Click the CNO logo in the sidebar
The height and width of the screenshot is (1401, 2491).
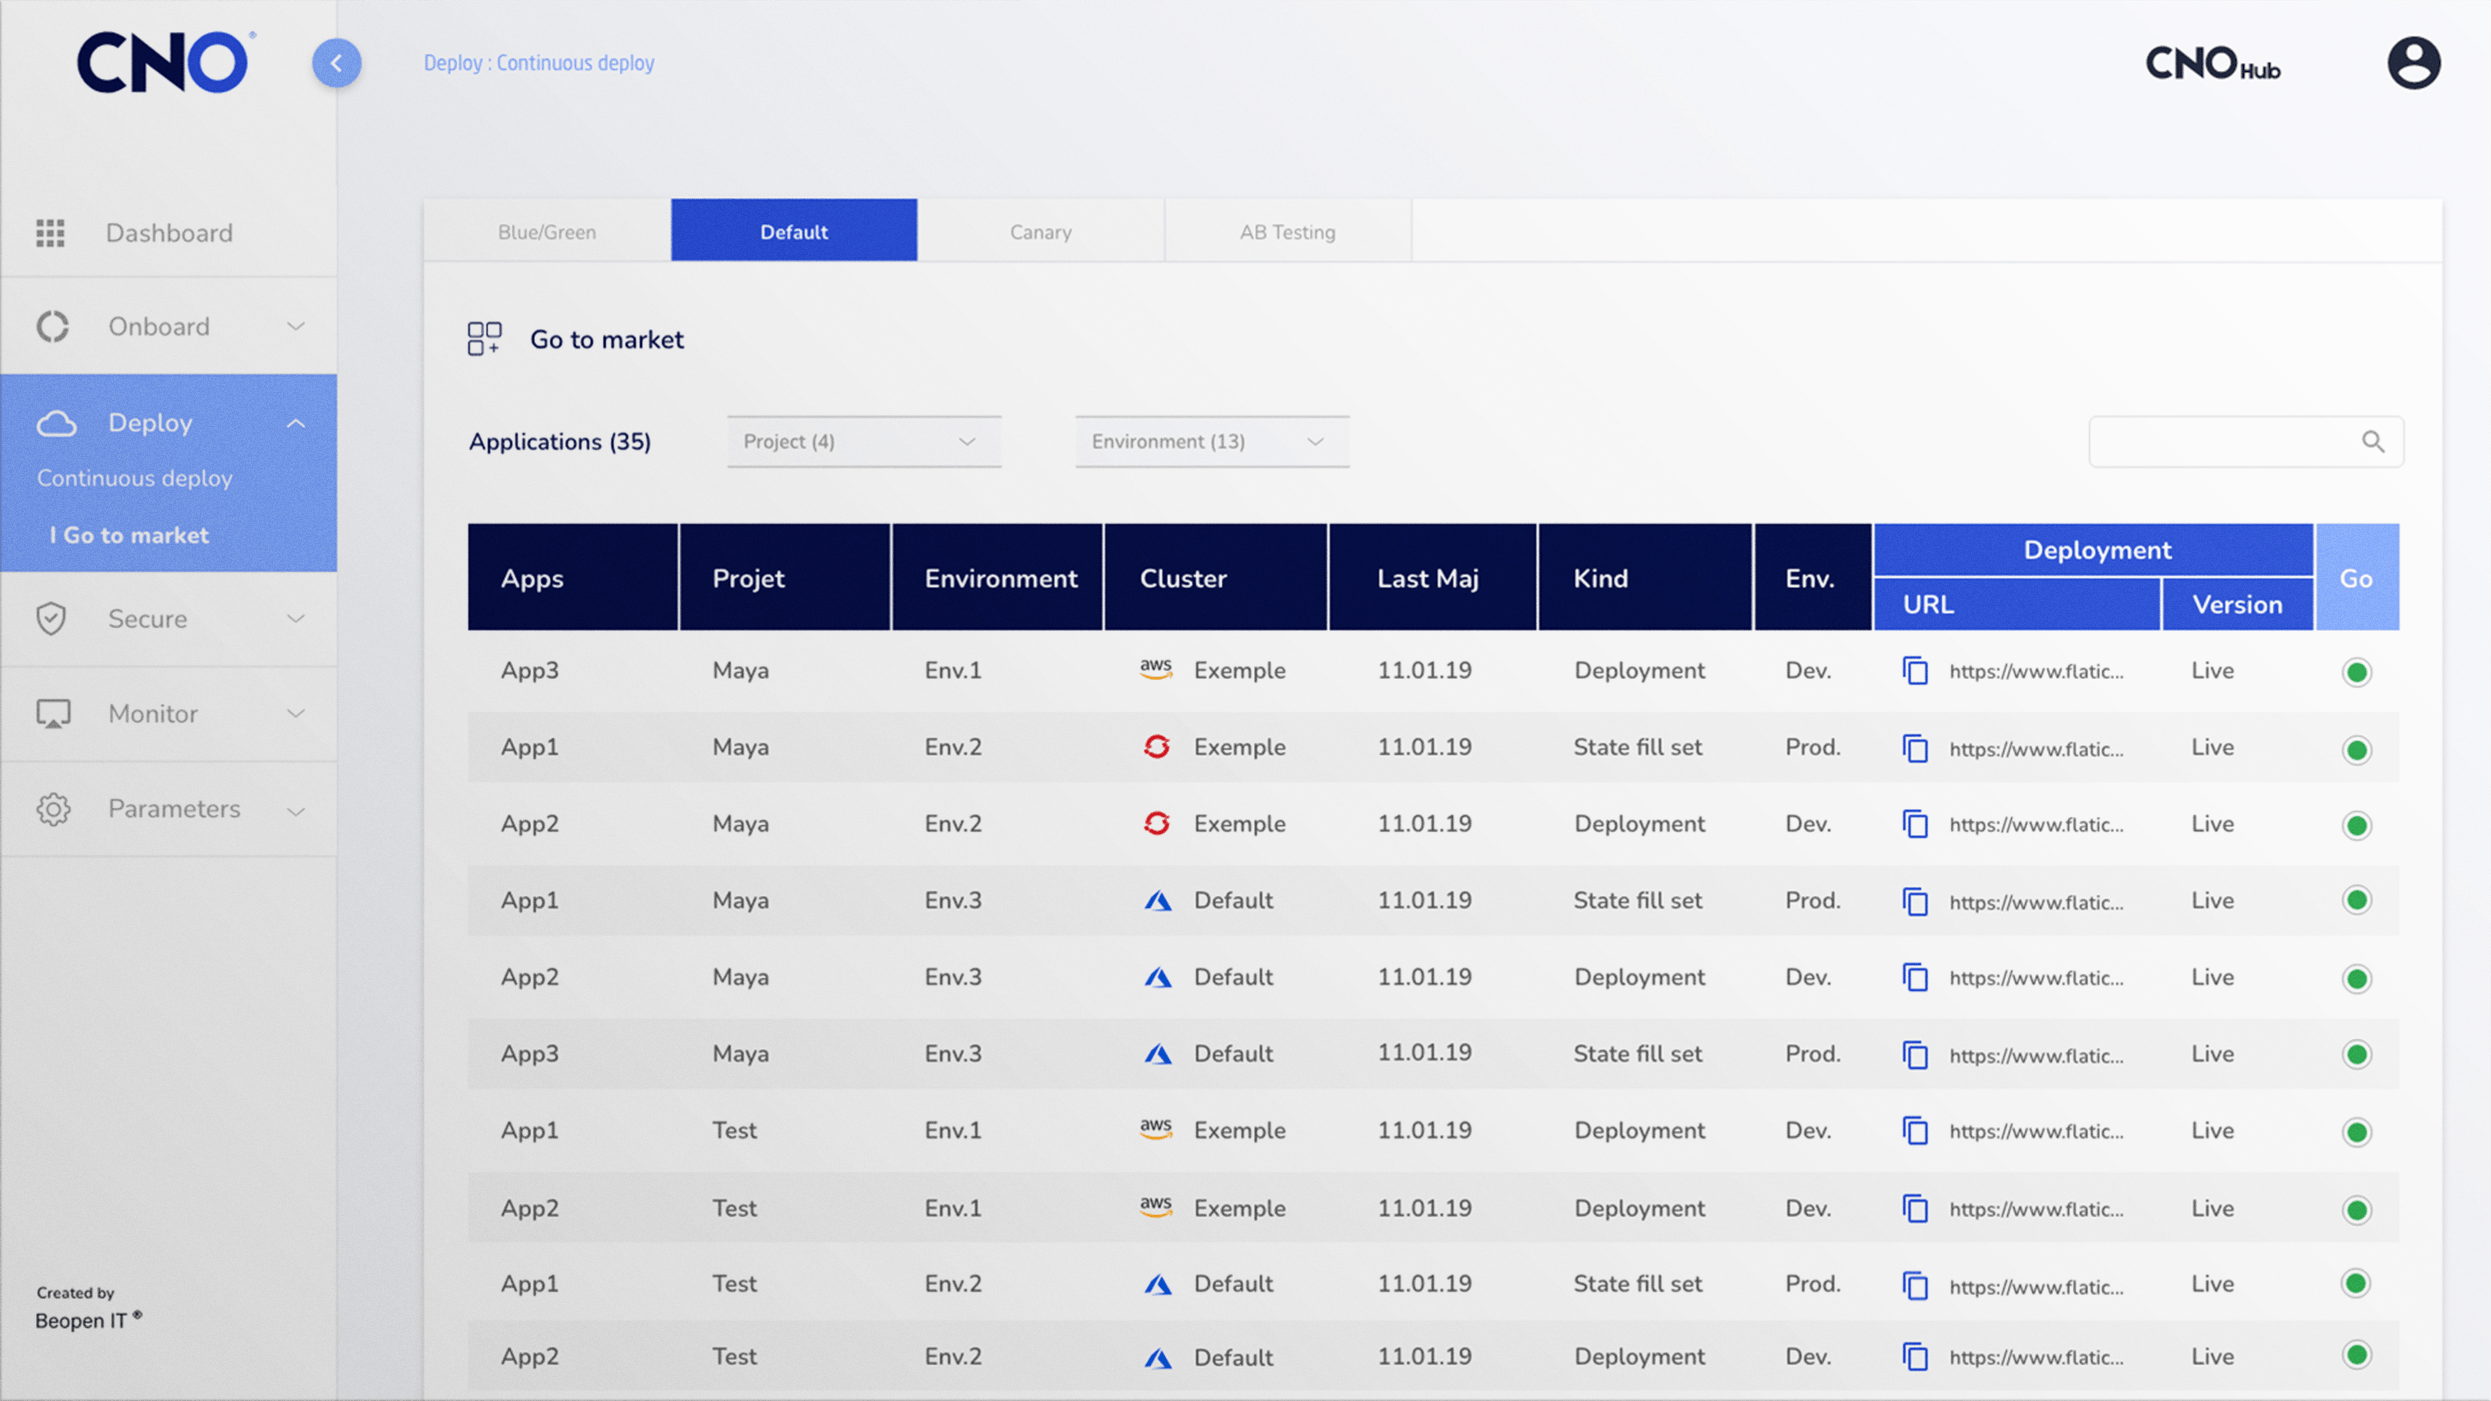[x=165, y=62]
